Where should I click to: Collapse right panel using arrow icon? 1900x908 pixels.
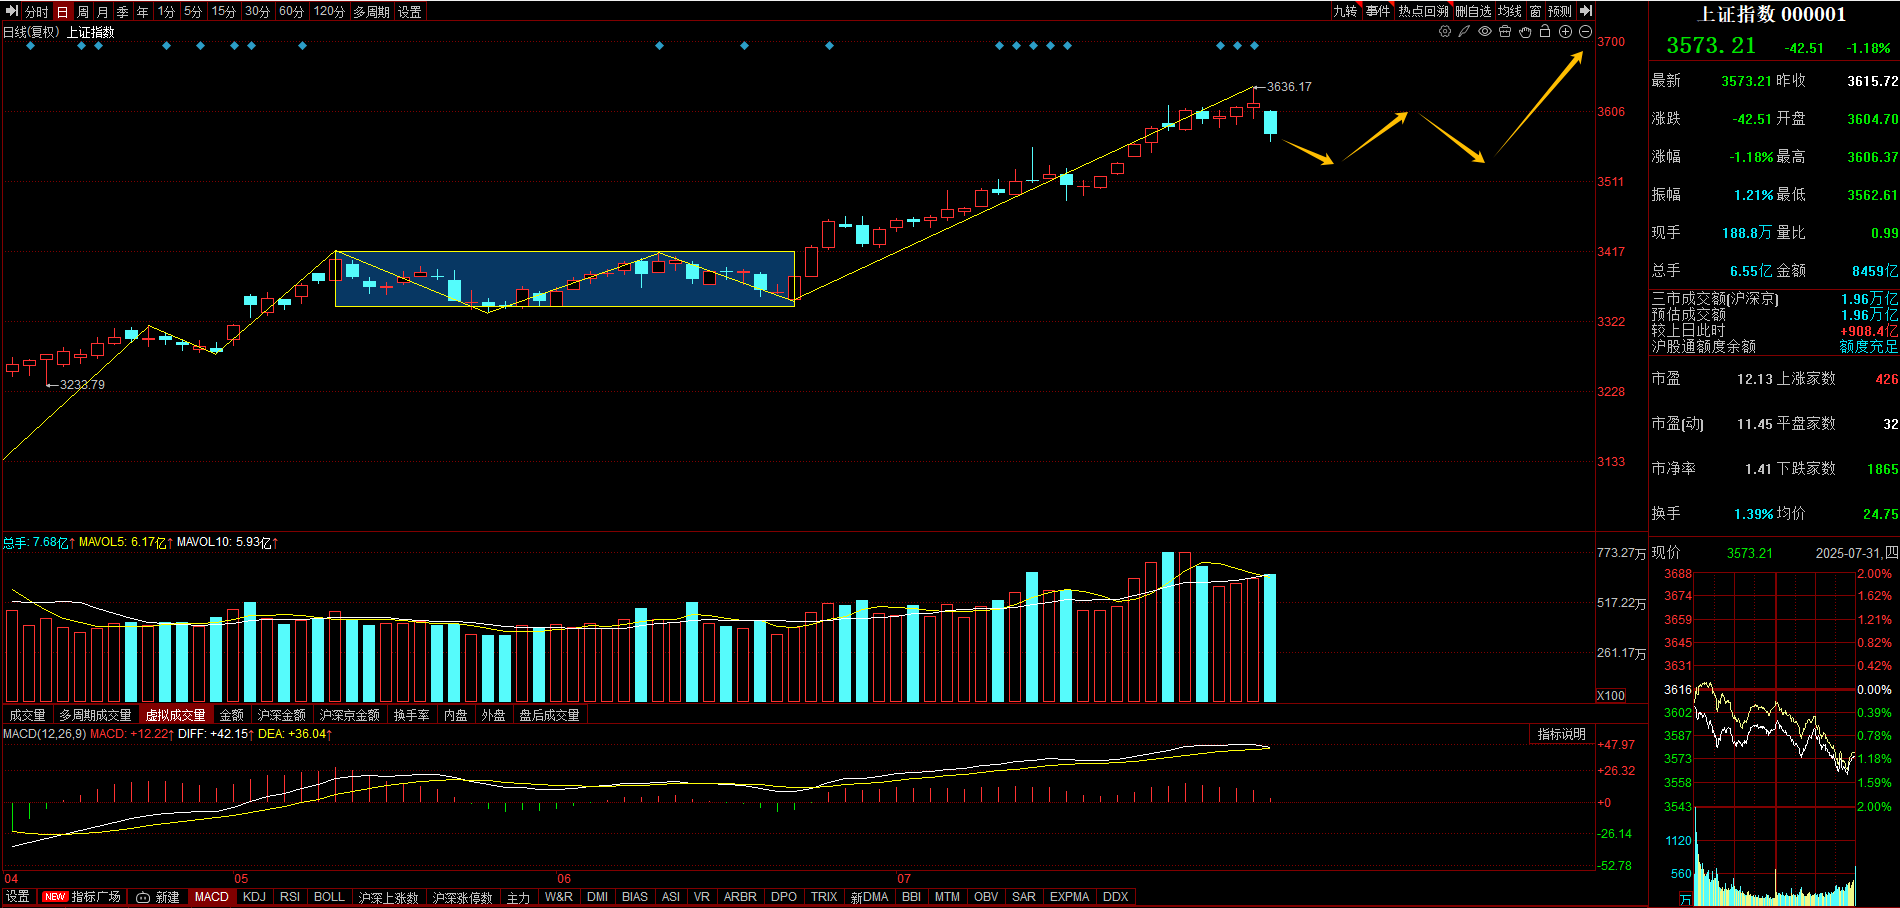(x=1586, y=11)
